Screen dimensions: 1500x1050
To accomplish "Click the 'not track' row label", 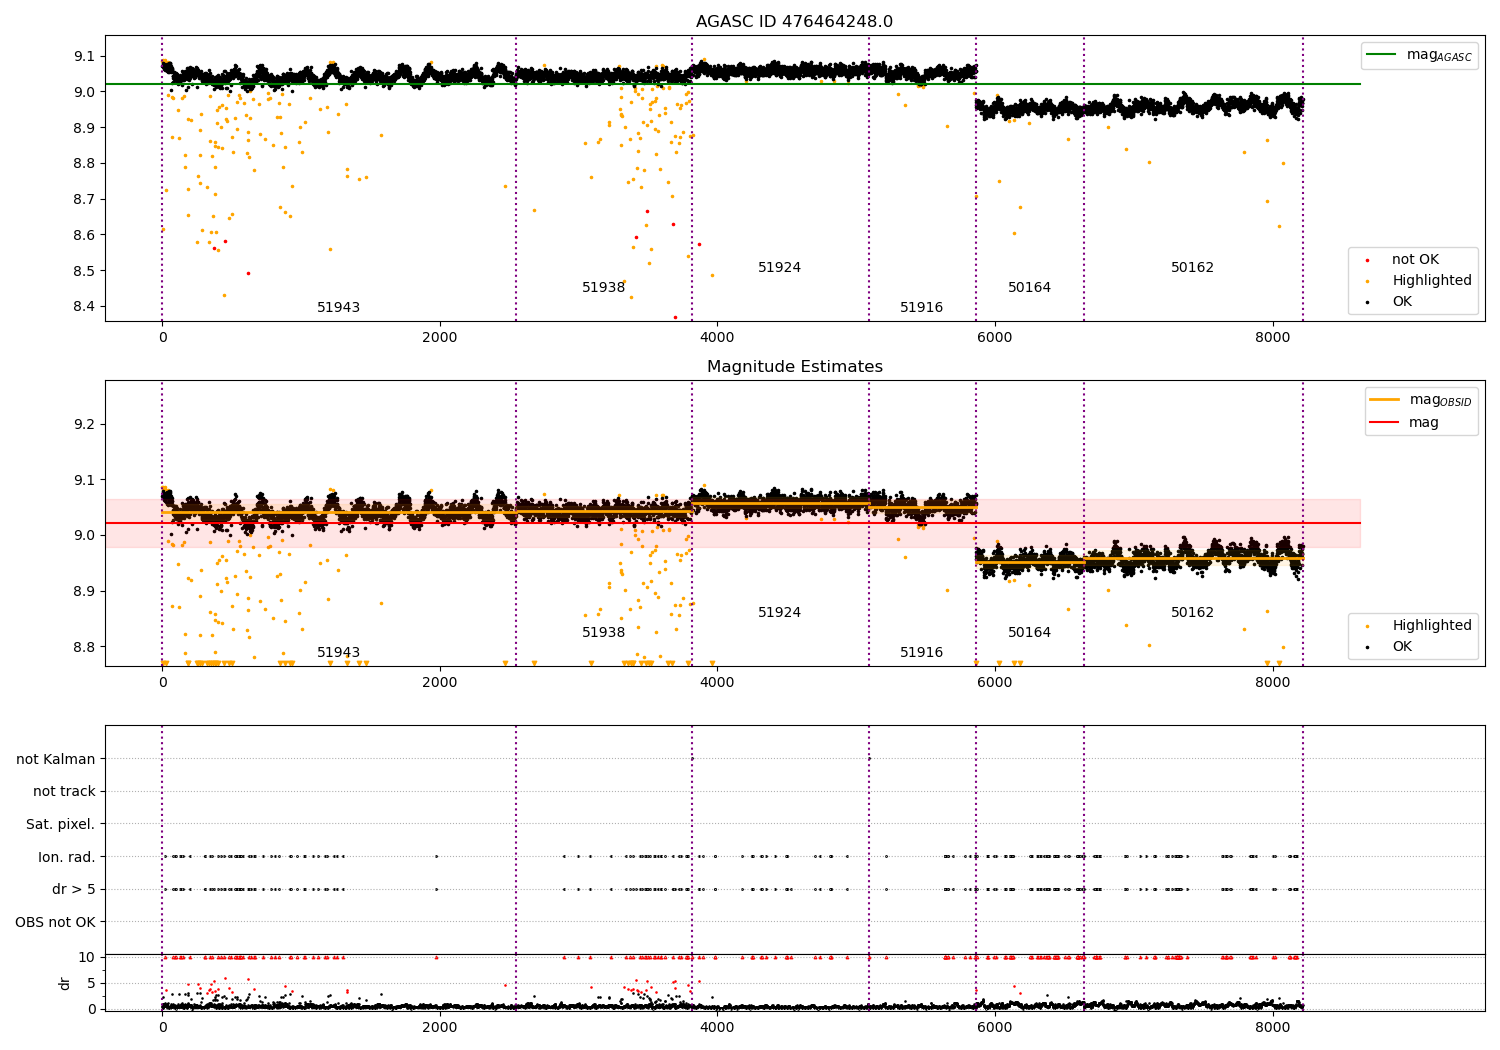I will pos(64,792).
